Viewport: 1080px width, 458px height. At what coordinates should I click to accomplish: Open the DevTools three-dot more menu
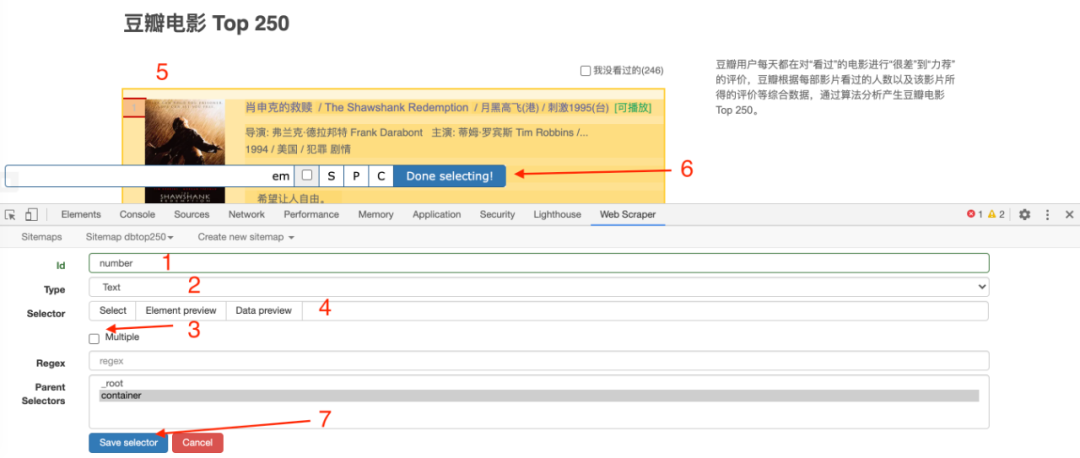click(1048, 214)
